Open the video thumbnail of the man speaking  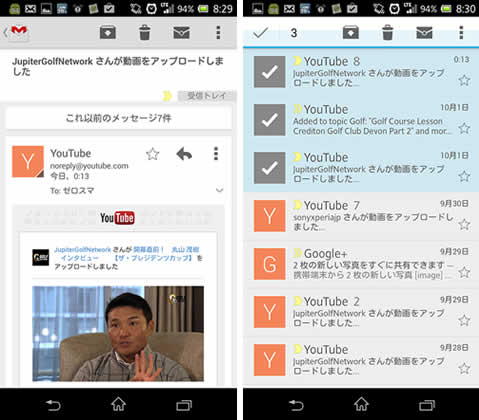(118, 333)
